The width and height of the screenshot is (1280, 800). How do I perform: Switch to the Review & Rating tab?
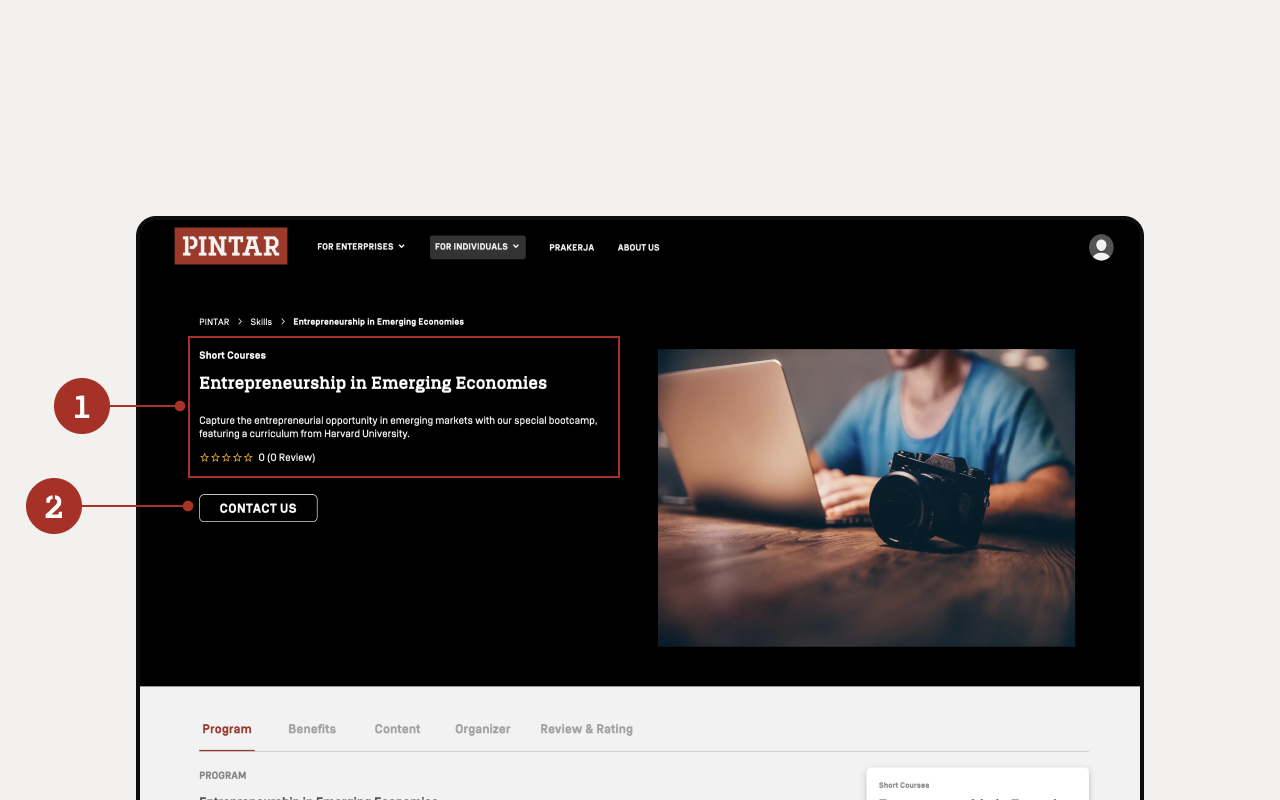(586, 729)
